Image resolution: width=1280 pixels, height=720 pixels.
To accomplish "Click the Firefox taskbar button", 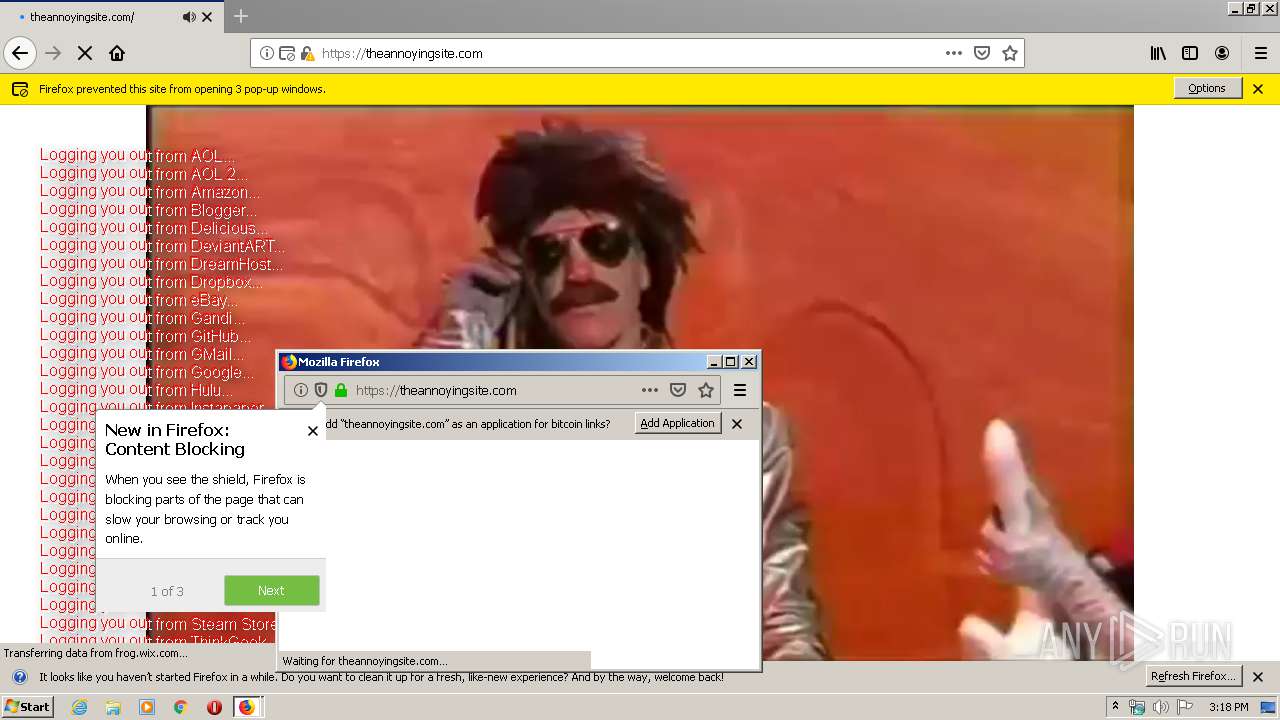I will coord(247,707).
